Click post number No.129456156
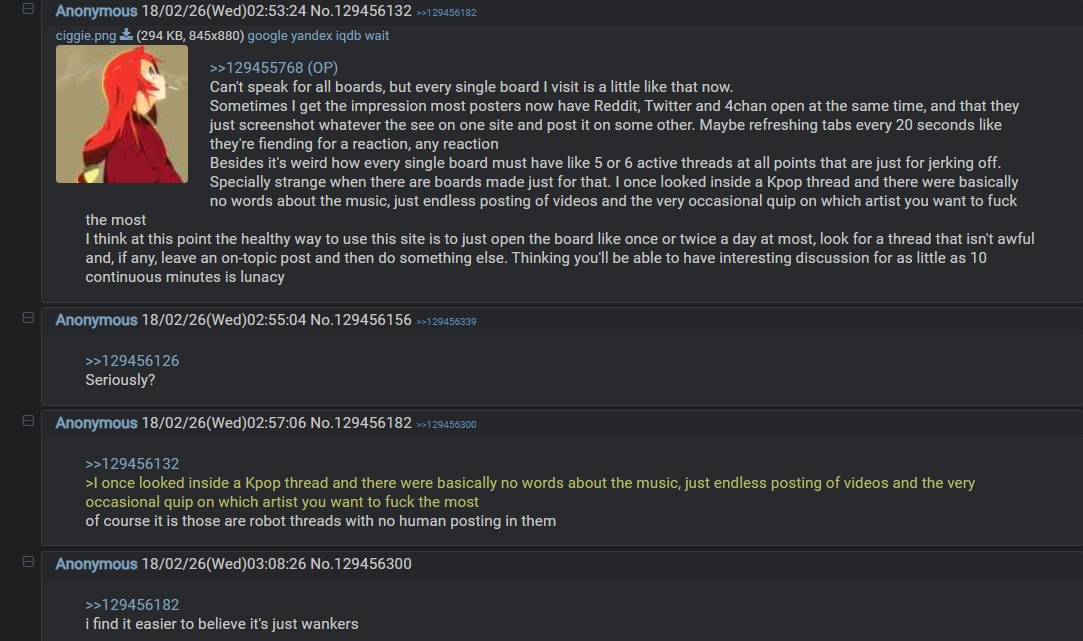The image size is (1083, 641). tap(361, 320)
